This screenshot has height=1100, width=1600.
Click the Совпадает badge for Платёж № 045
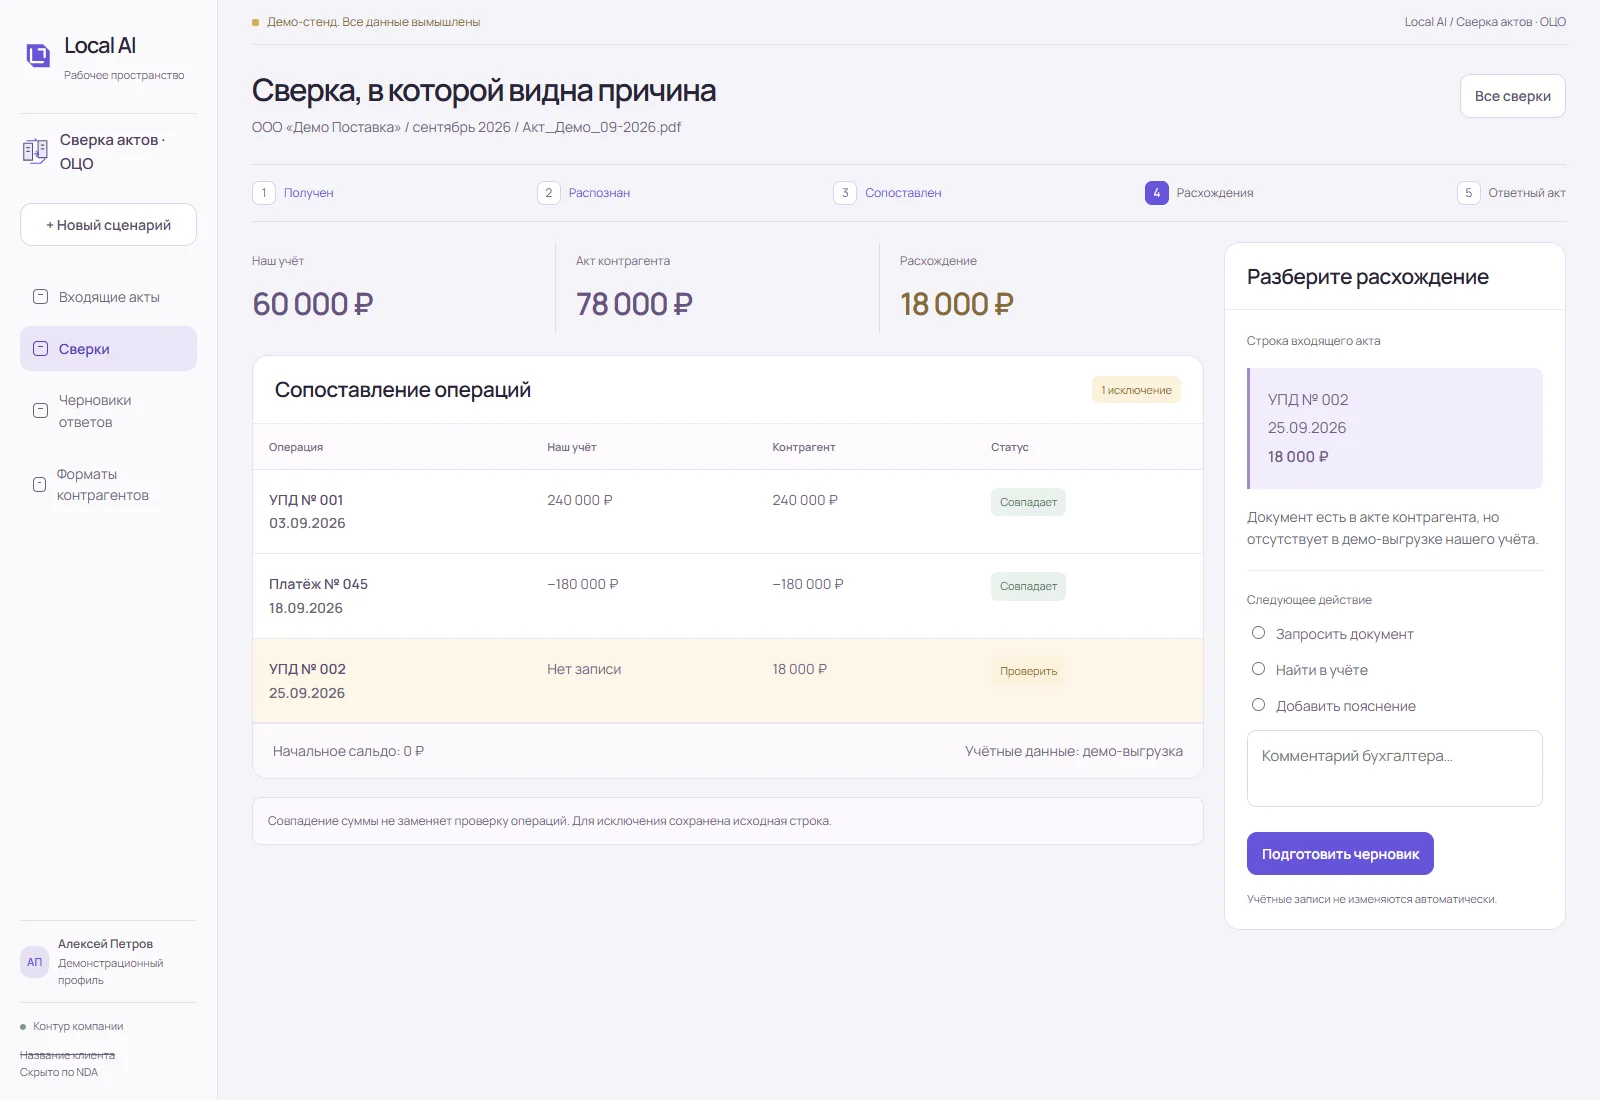(x=1028, y=586)
